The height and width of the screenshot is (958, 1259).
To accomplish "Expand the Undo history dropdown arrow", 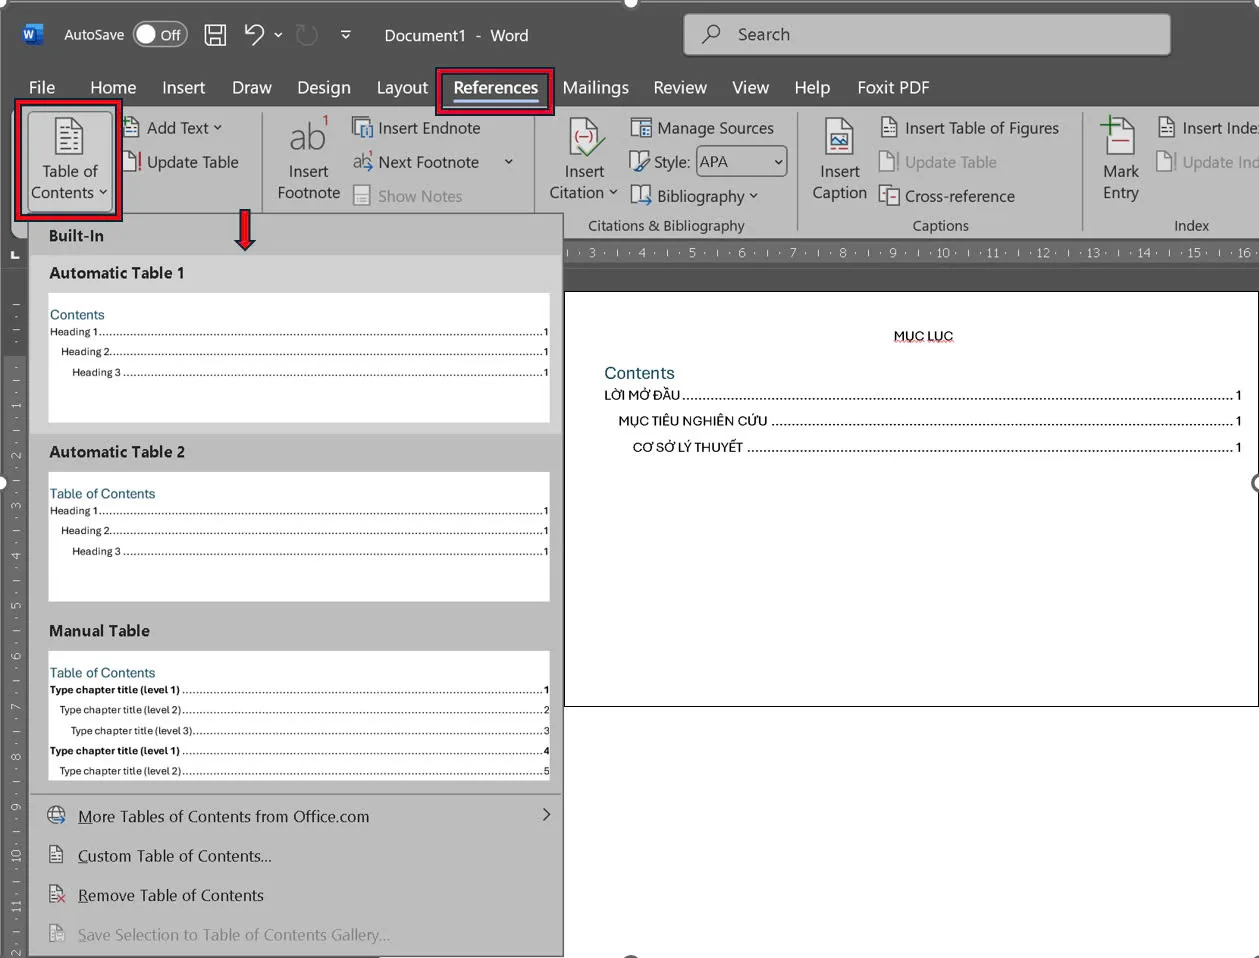I will tap(278, 35).
